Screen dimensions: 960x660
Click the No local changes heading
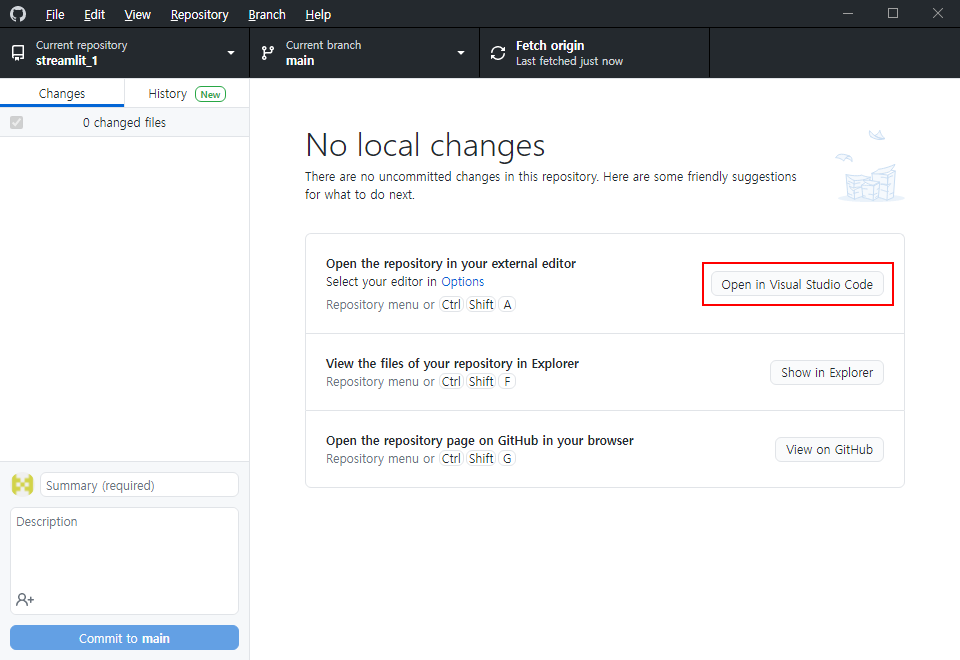pyautogui.click(x=425, y=146)
